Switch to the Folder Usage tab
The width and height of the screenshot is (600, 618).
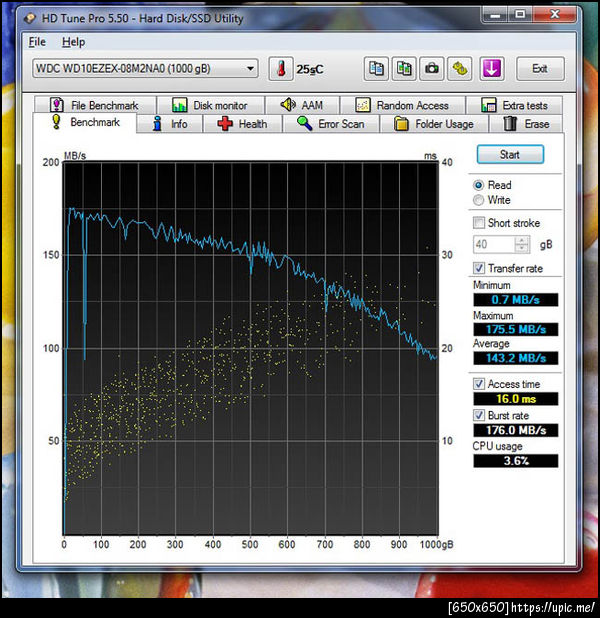tap(434, 124)
